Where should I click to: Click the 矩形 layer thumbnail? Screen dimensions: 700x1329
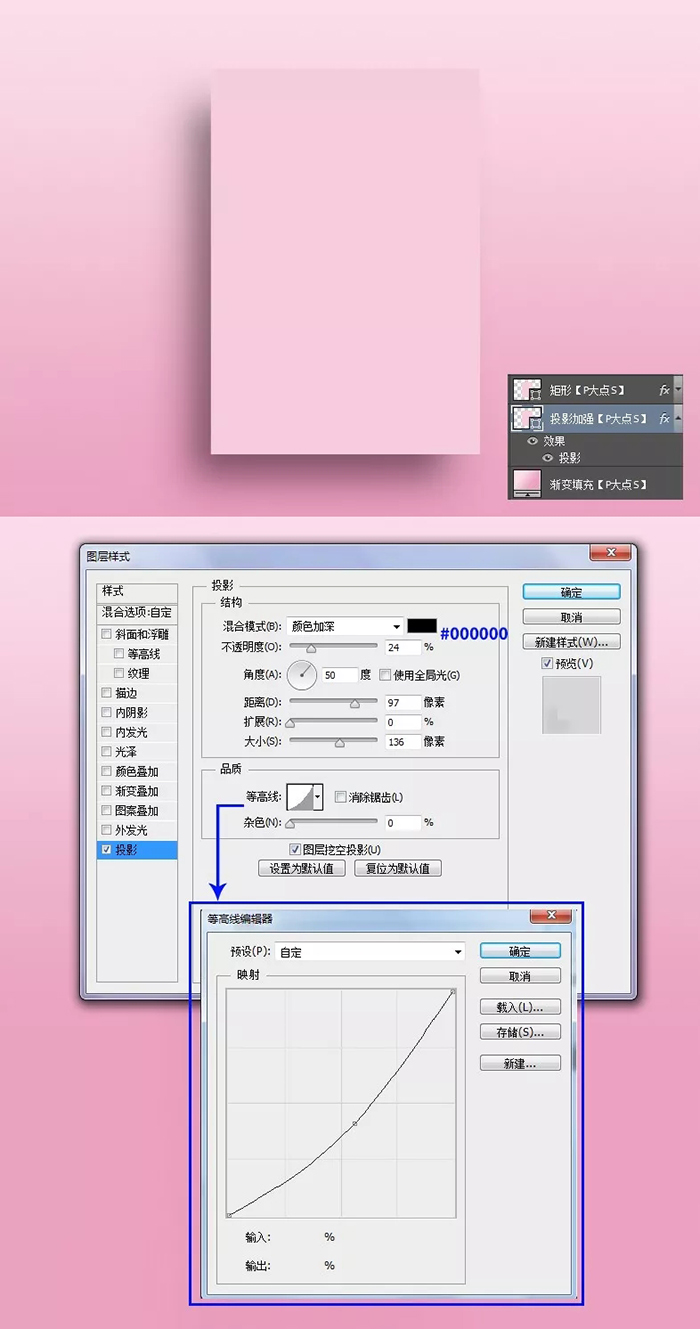(x=526, y=389)
